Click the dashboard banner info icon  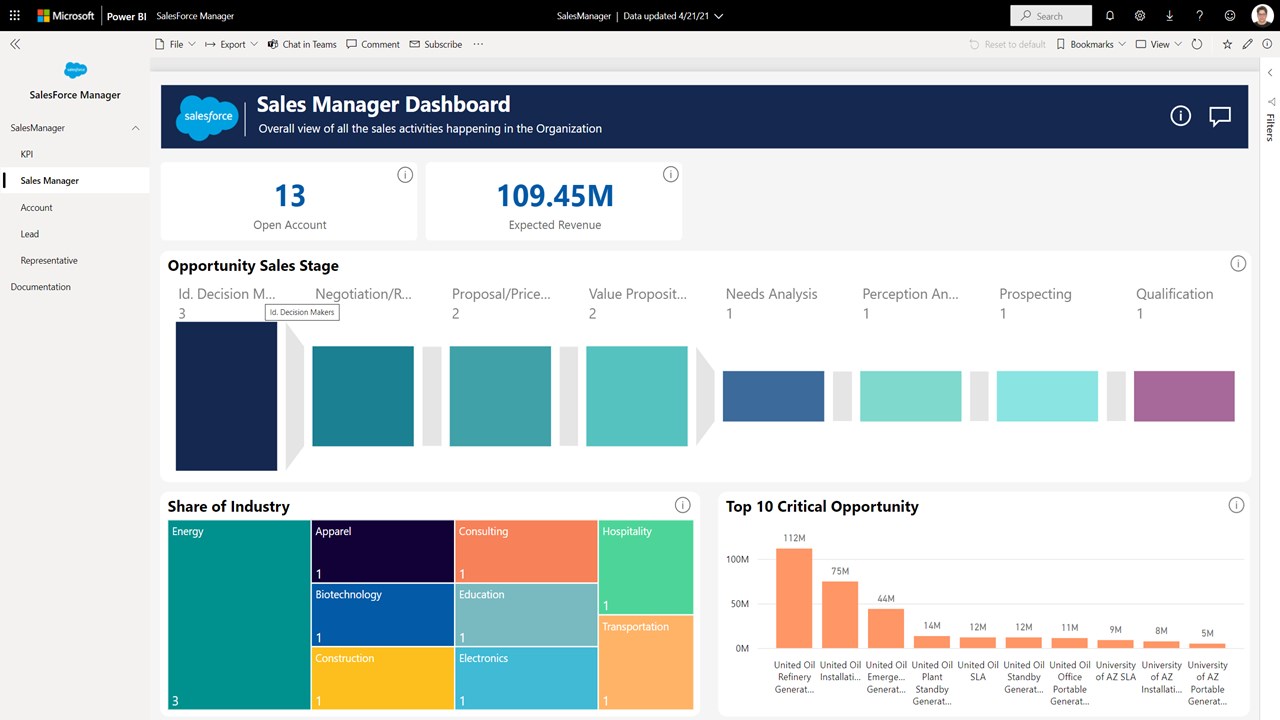(1180, 116)
